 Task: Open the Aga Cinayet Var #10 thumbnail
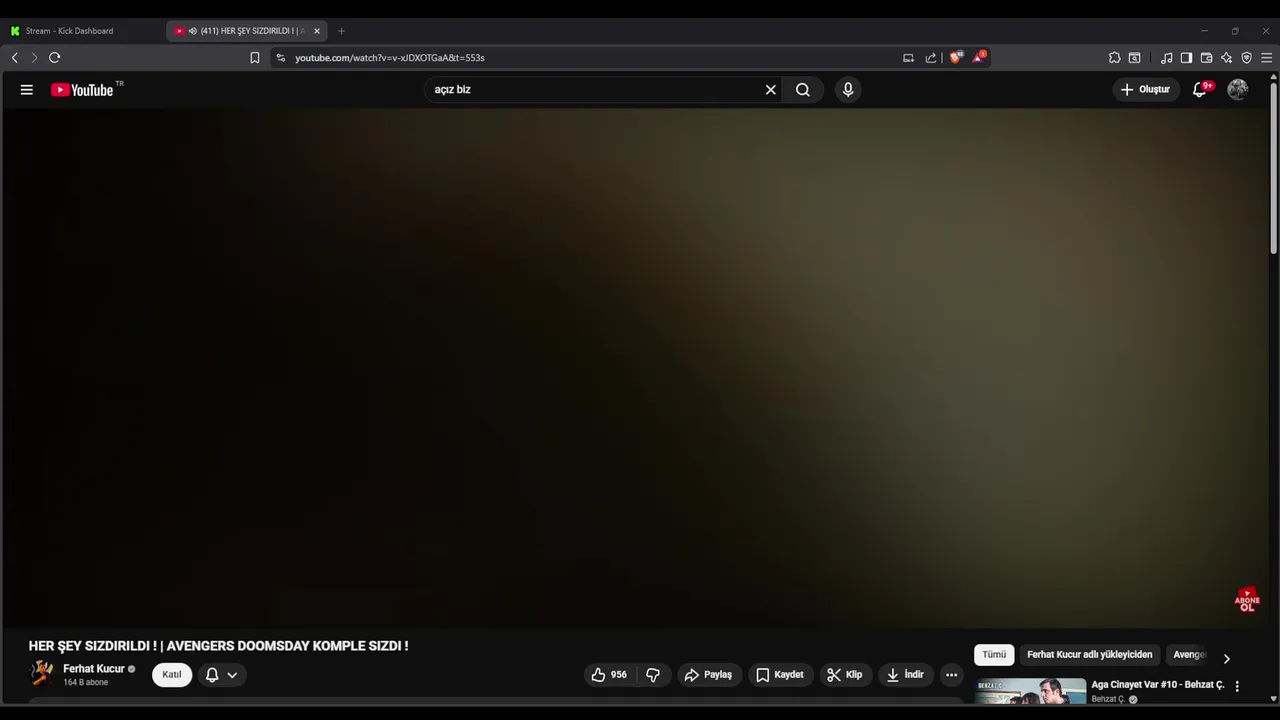pyautogui.click(x=1031, y=691)
